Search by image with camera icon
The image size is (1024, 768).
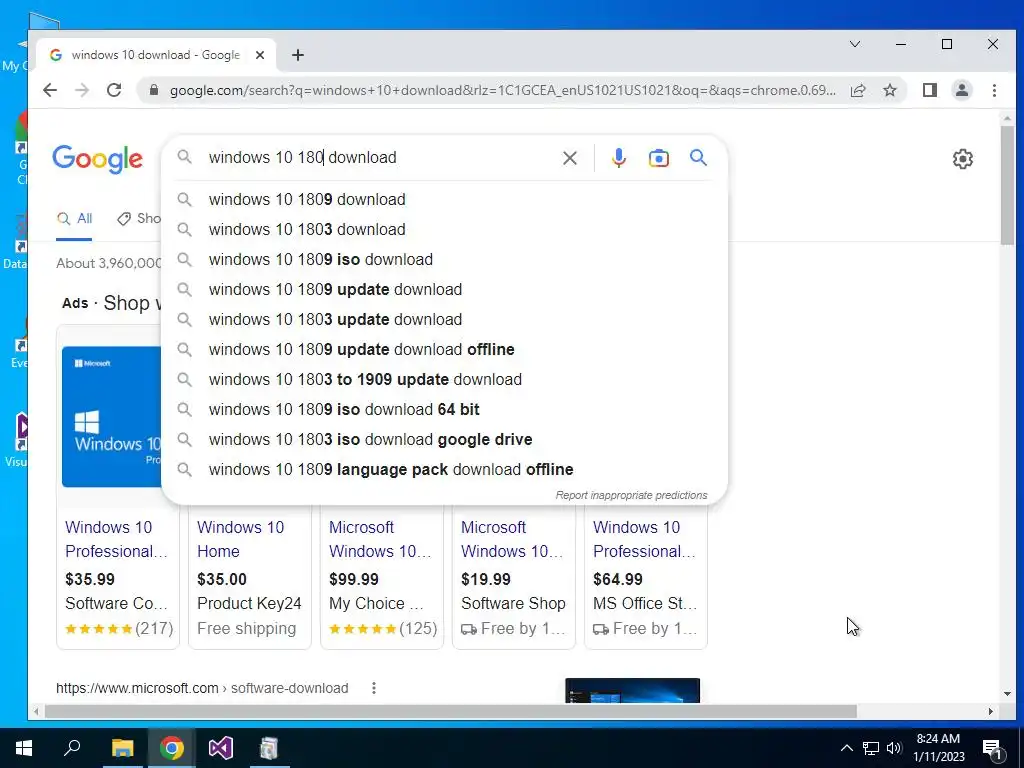tap(658, 157)
